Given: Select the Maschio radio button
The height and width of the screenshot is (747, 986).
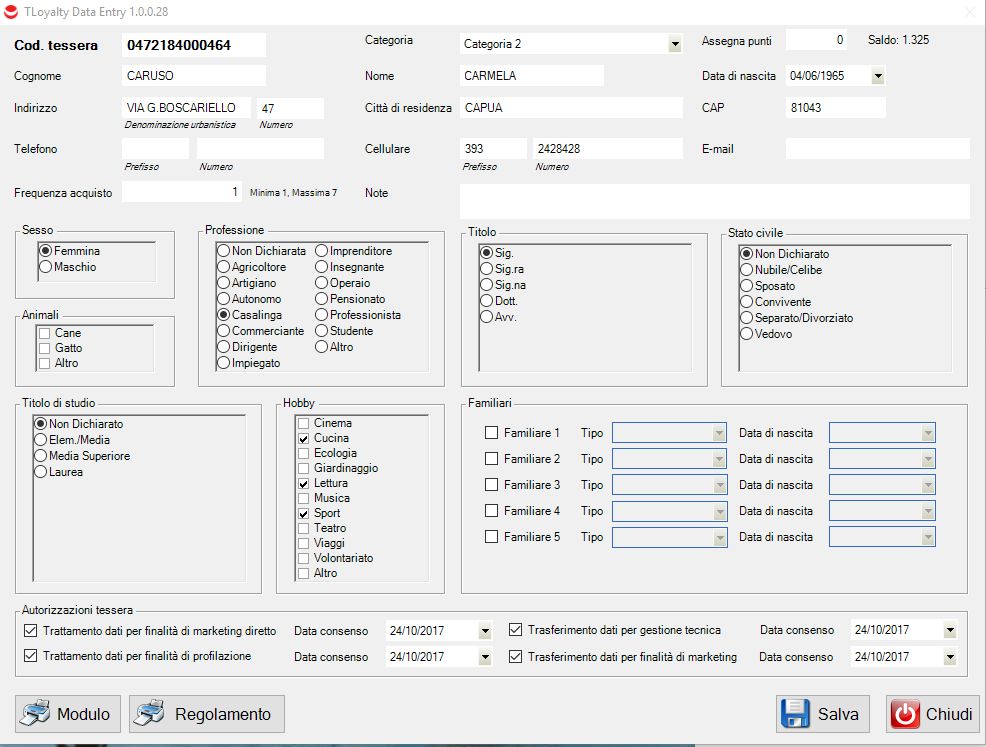Looking at the screenshot, I should tap(46, 268).
